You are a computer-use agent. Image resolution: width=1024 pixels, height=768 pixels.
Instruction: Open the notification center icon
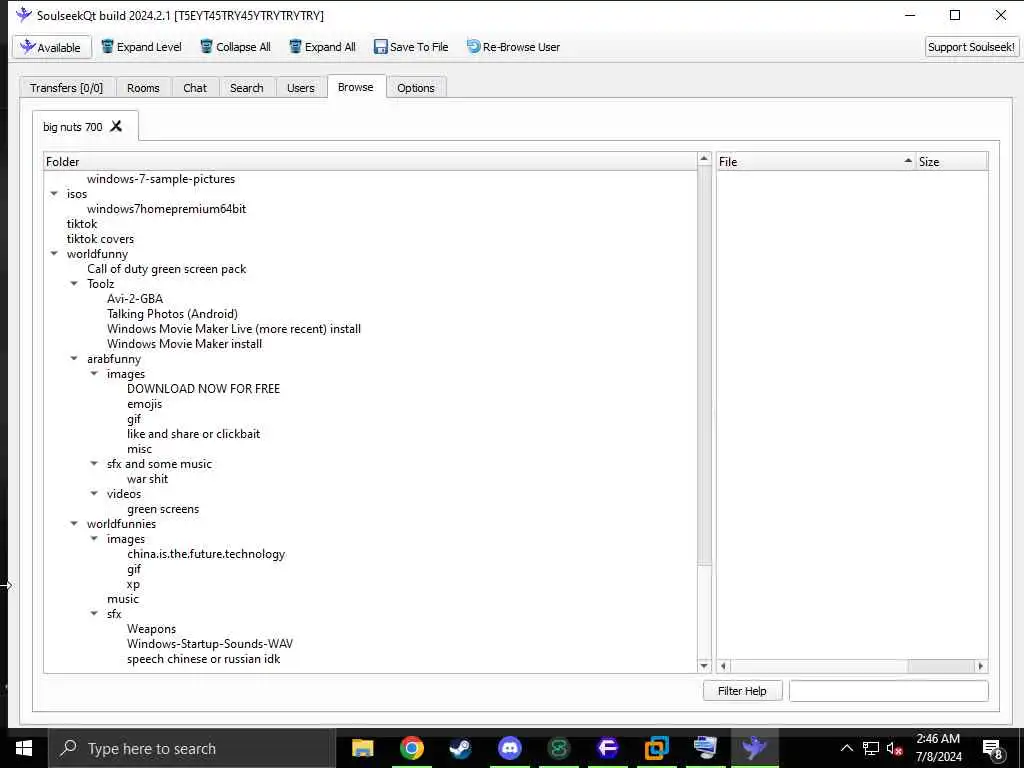pos(993,749)
